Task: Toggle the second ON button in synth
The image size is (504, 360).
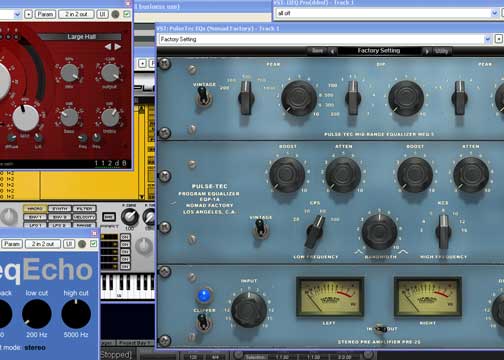Action: pyautogui.click(x=125, y=244)
